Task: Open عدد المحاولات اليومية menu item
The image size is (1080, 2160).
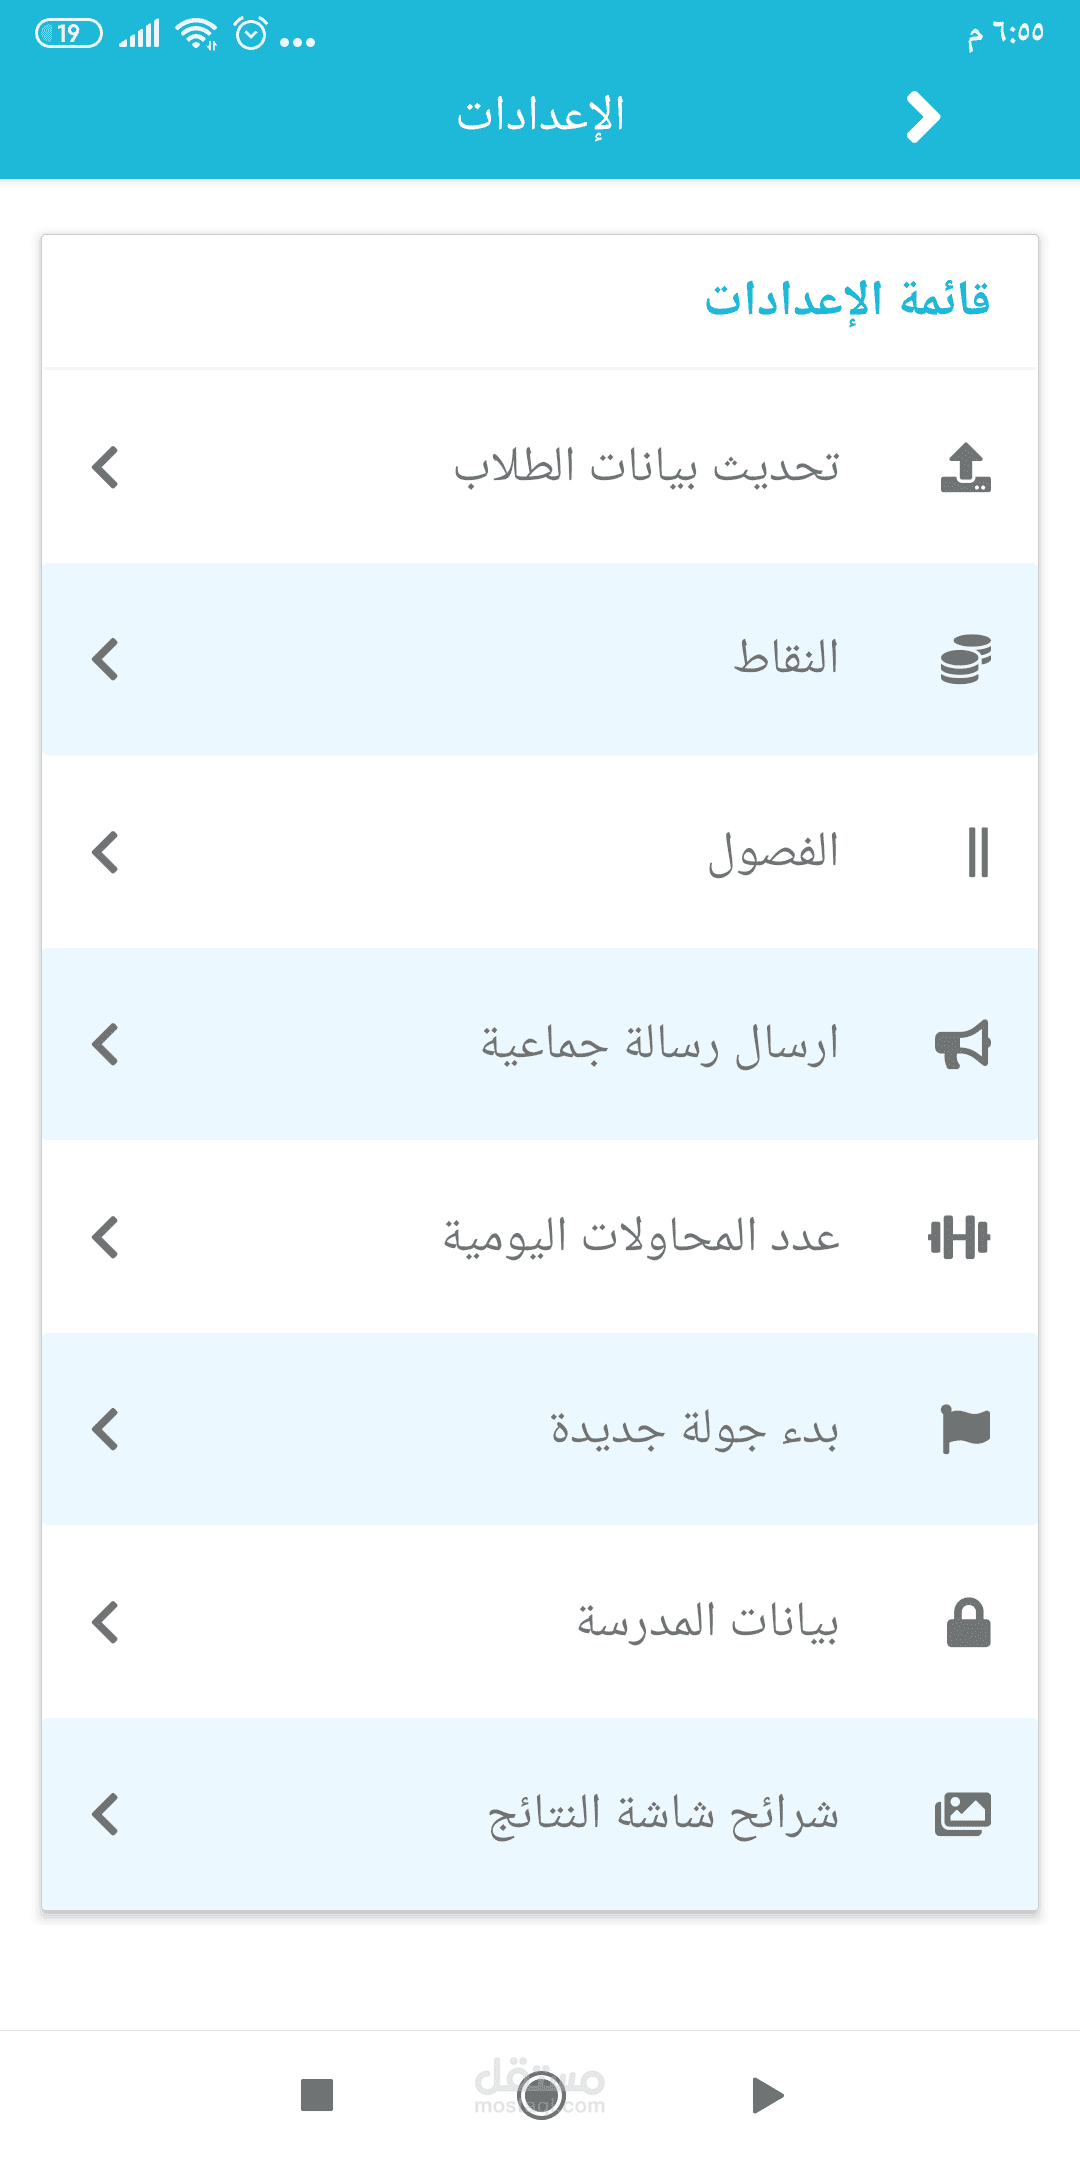Action: tap(540, 1237)
